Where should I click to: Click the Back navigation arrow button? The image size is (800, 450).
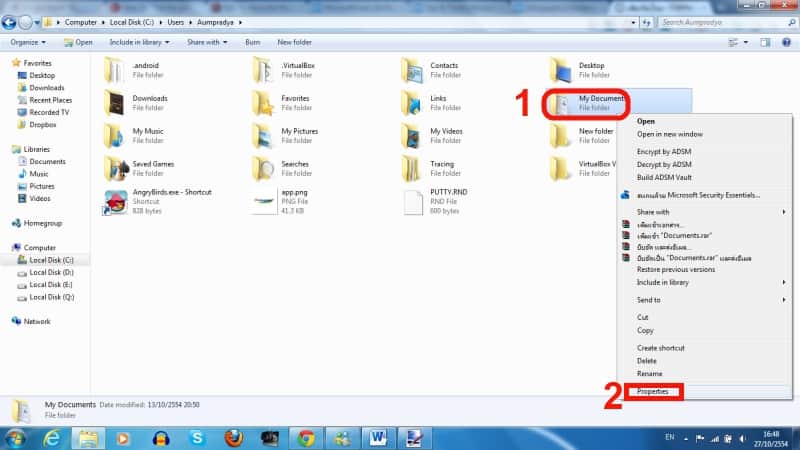point(10,21)
